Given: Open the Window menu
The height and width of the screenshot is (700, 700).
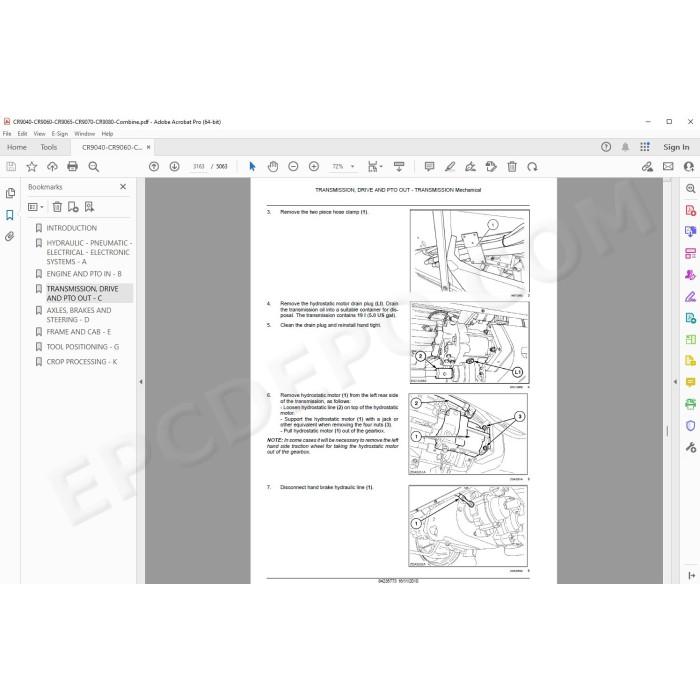Looking at the screenshot, I should [x=85, y=133].
